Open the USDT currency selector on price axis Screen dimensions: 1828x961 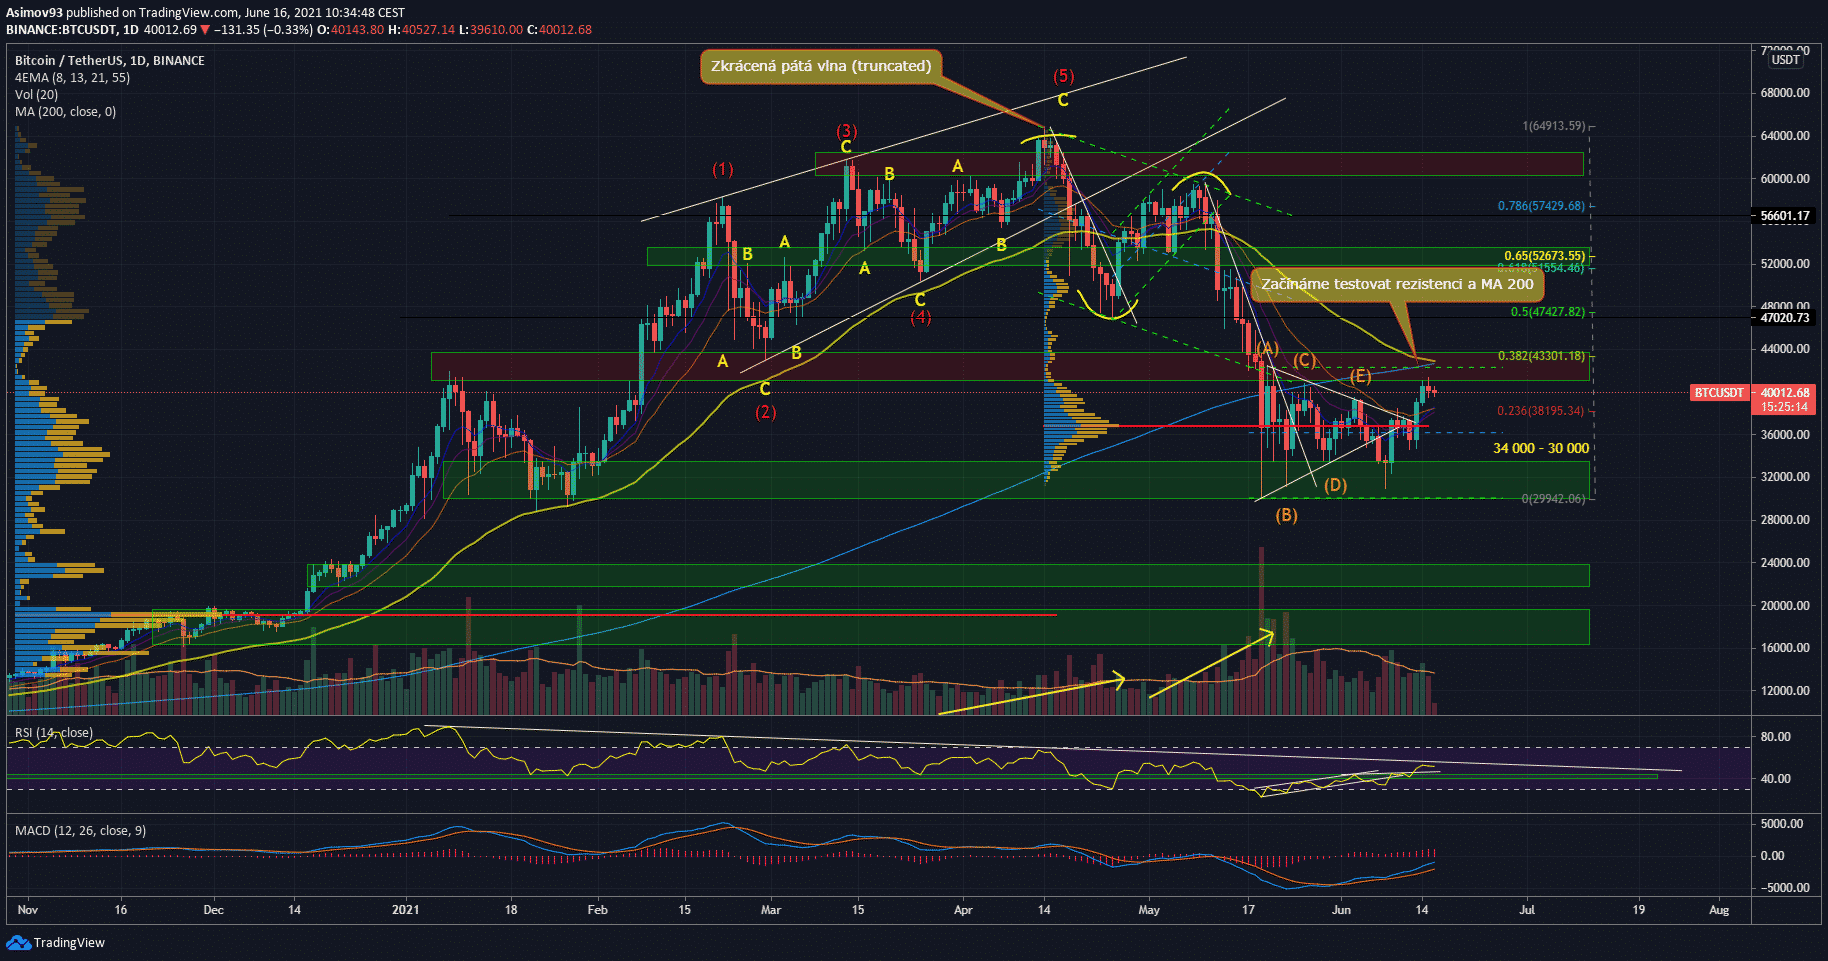1785,60
